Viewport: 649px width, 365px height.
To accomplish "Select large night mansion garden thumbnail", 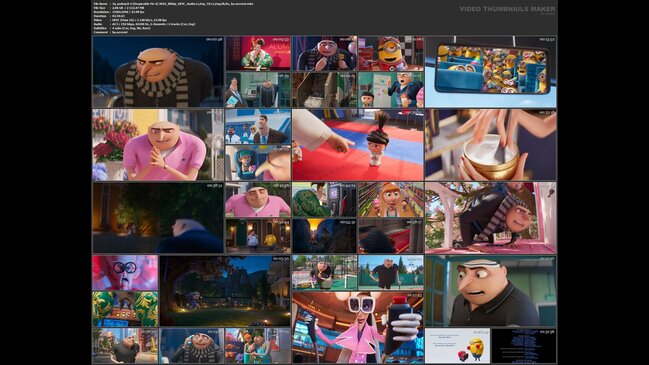I will click(225, 291).
